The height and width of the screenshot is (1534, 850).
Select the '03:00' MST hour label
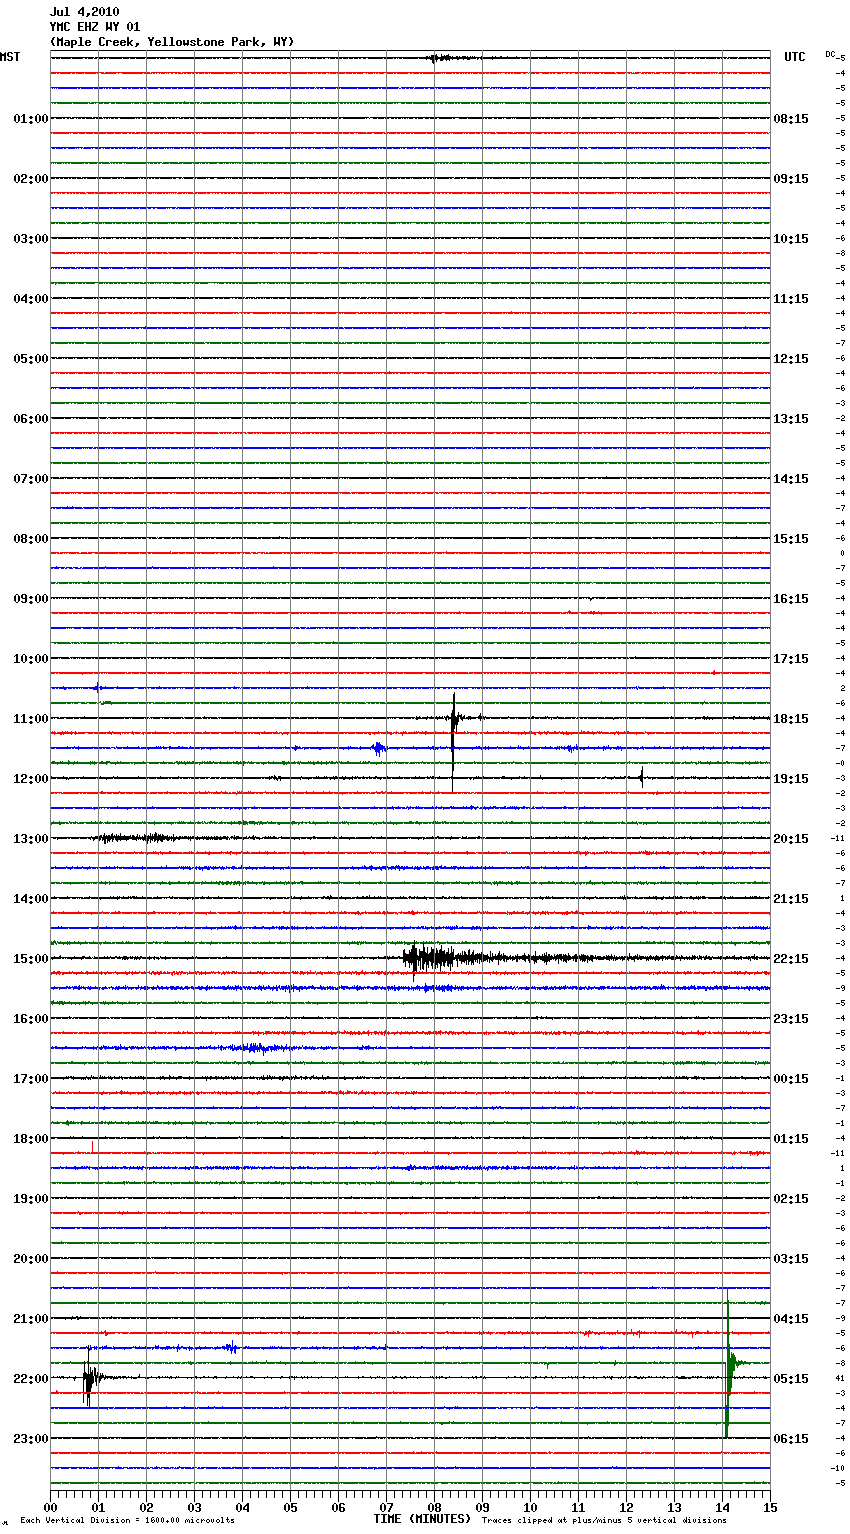point(30,239)
